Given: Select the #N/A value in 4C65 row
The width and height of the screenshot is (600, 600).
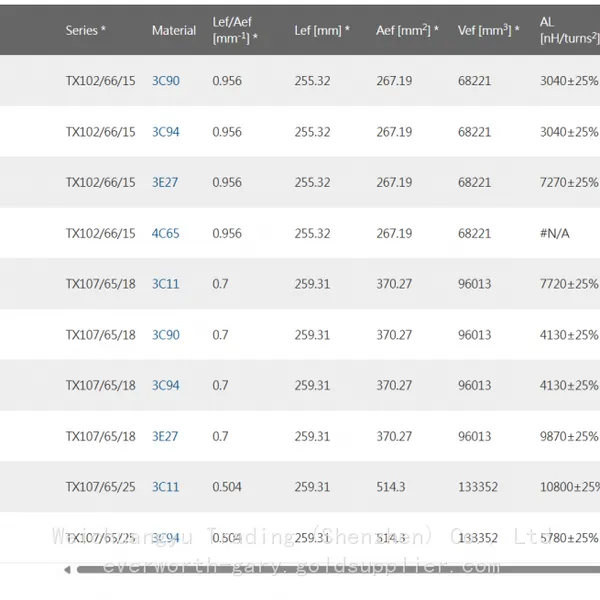Looking at the screenshot, I should [x=554, y=233].
